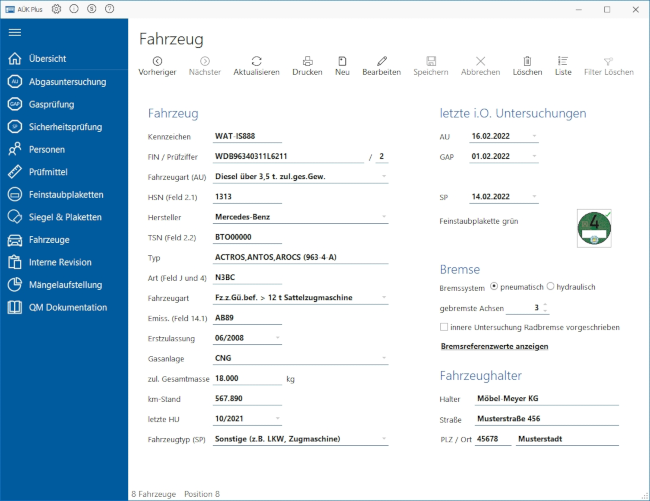
Task: Expand the Hersteller dropdown
Action: coord(385,216)
